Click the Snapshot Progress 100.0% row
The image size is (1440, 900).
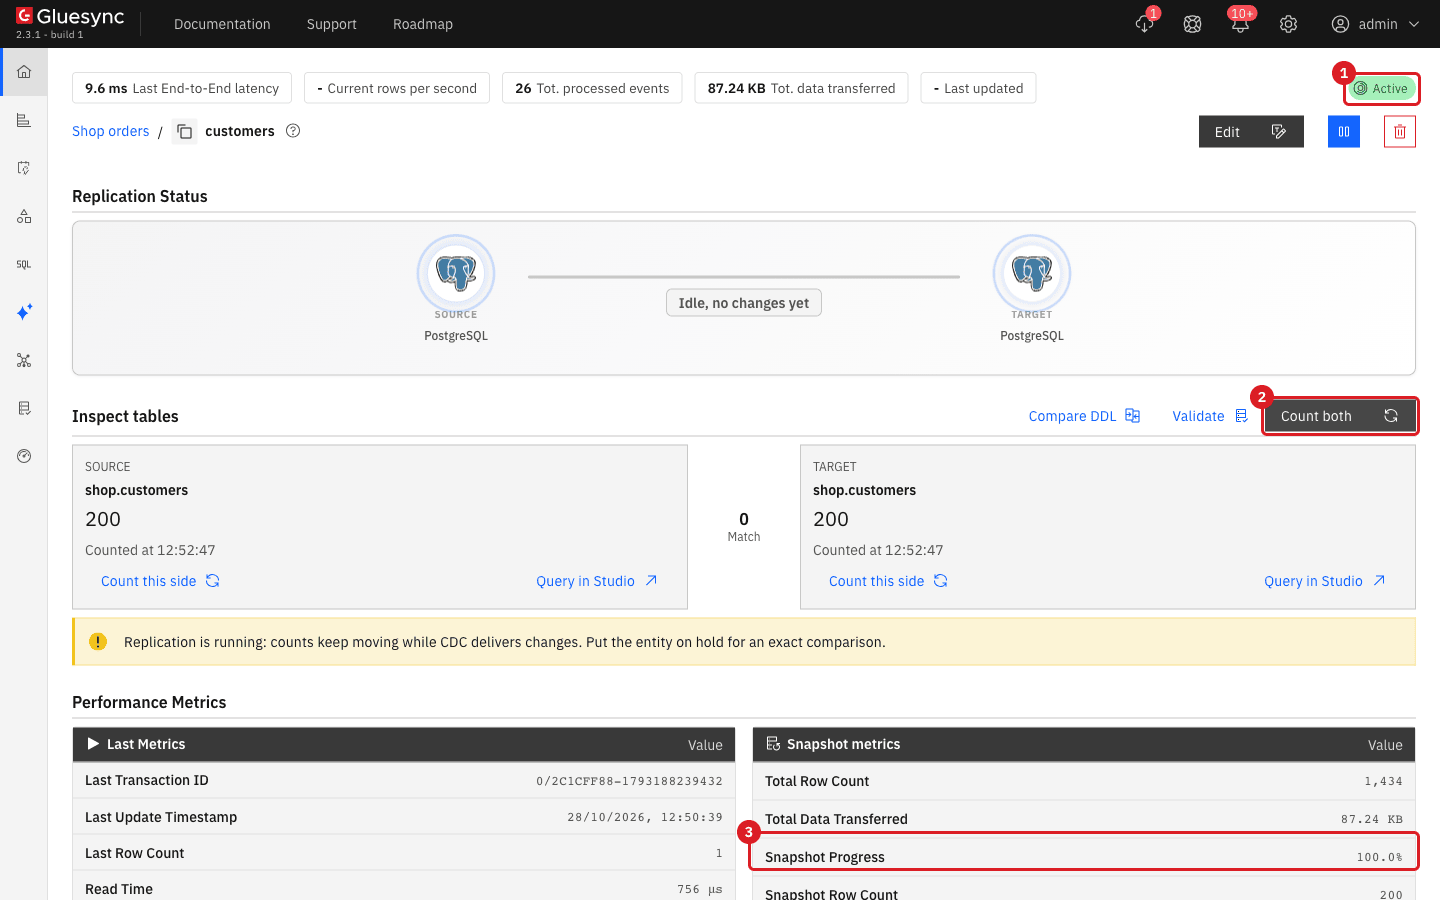tap(1084, 857)
